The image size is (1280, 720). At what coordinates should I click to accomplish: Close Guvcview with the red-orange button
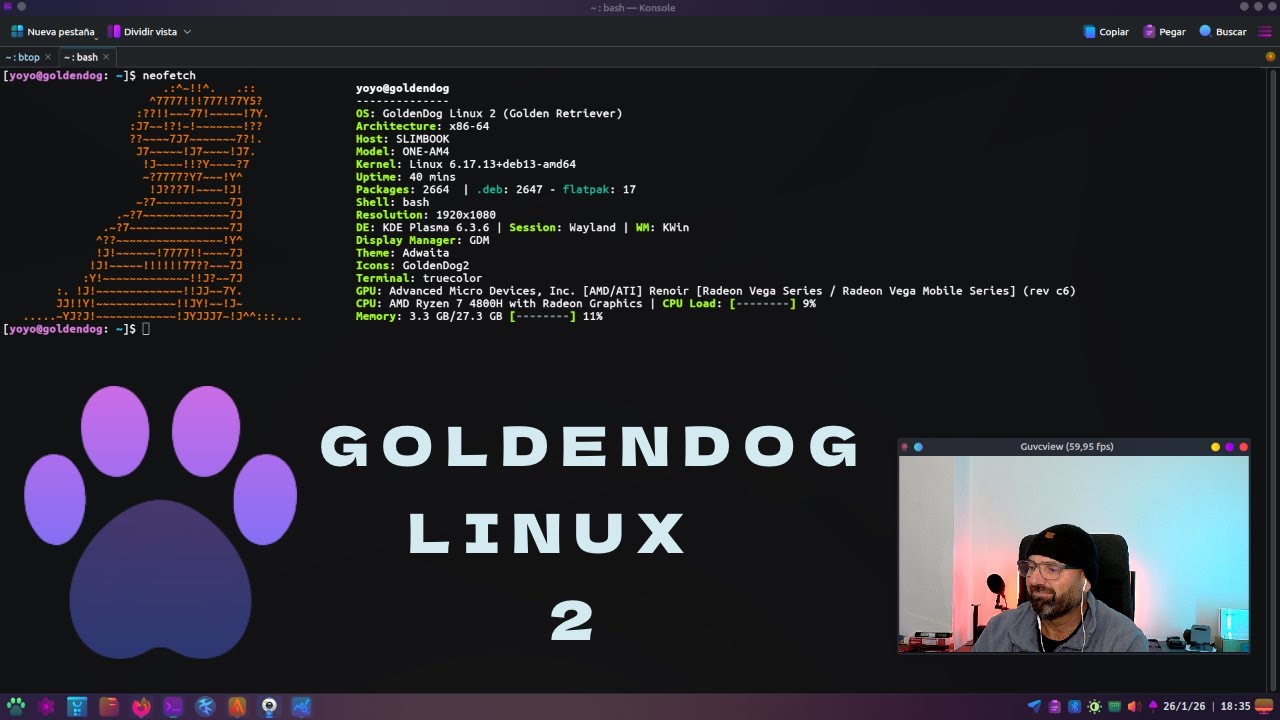tap(1243, 447)
